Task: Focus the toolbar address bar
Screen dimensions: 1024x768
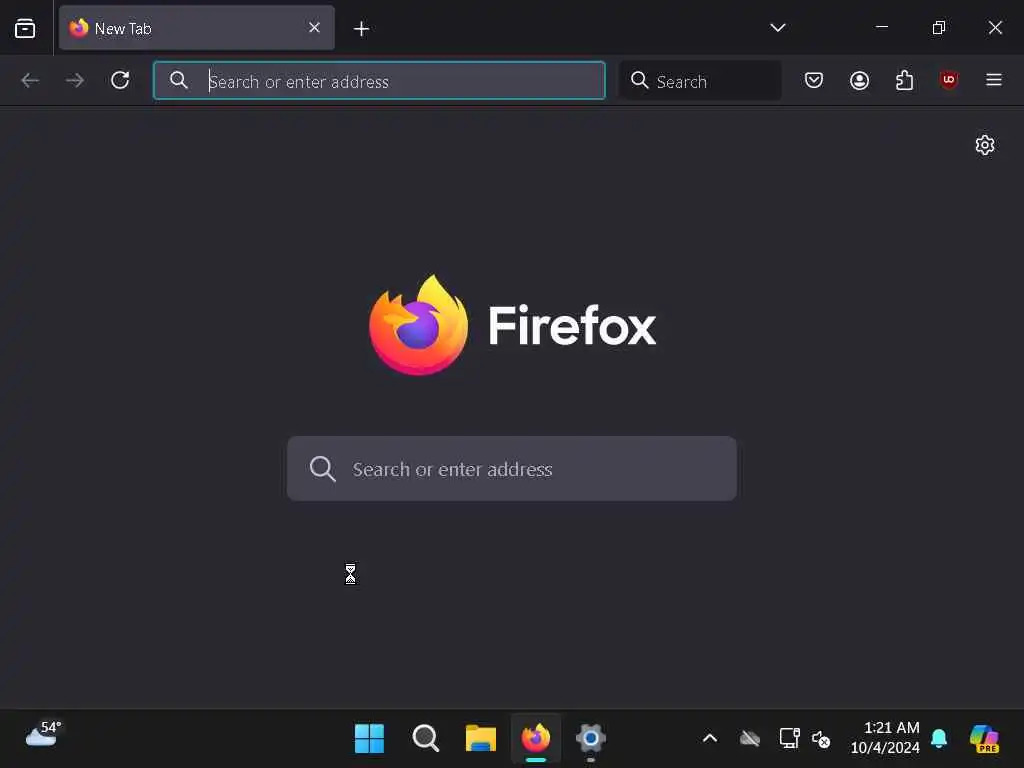Action: coord(379,80)
